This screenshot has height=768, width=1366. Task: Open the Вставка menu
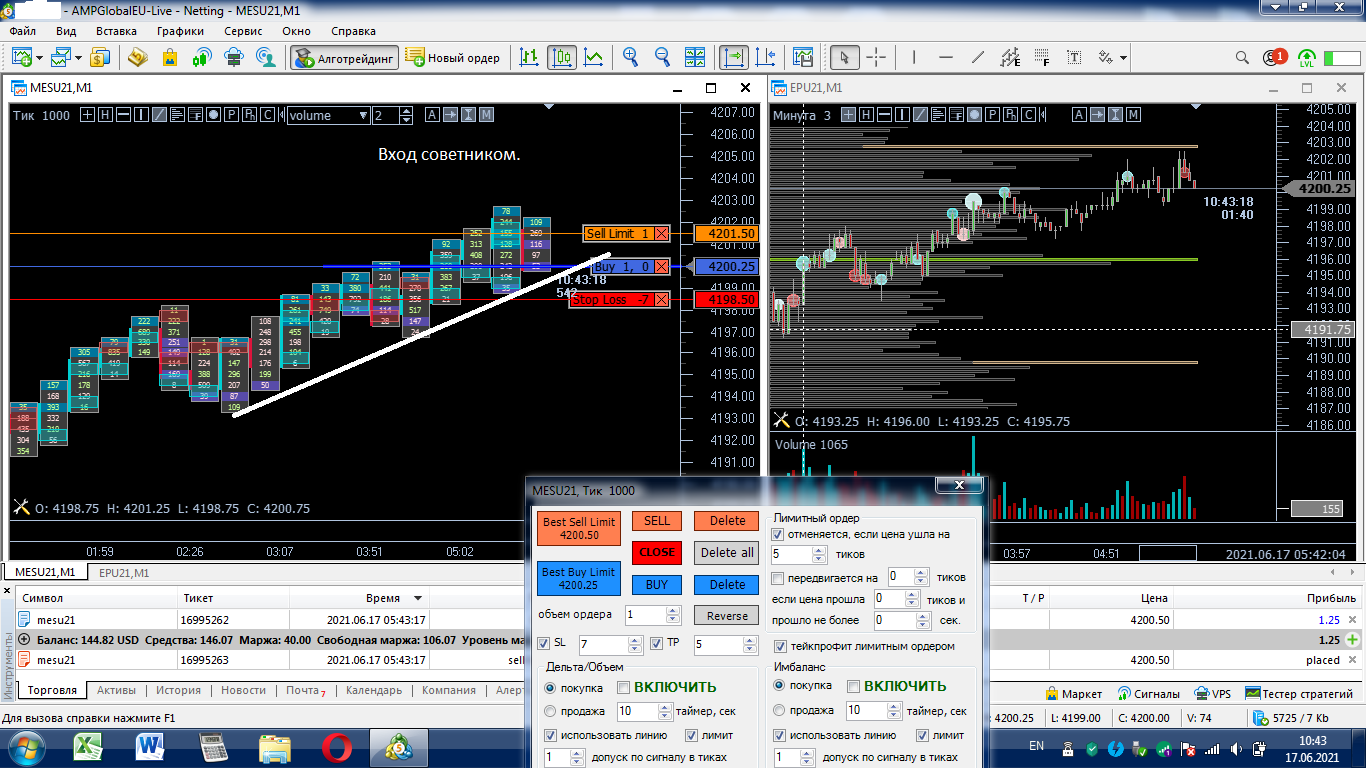pos(116,31)
